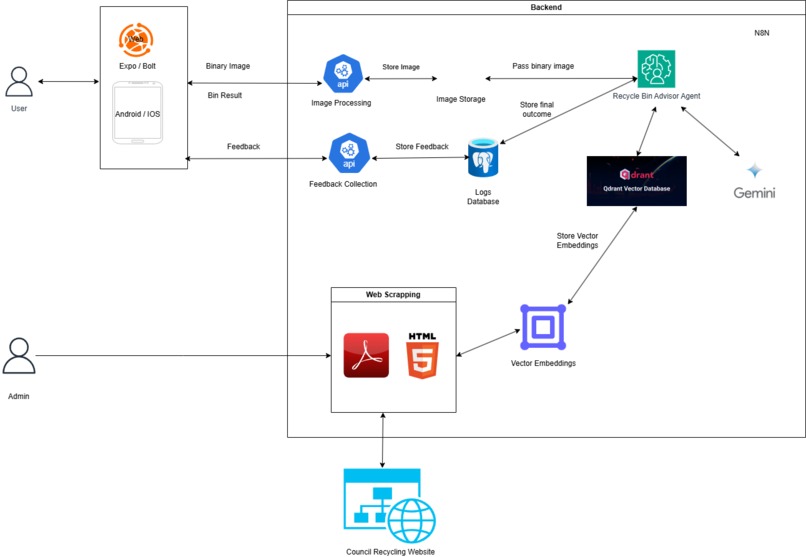Select the Store Vector Embeddings label
Image resolution: width=806 pixels, height=557 pixels.
tap(577, 240)
